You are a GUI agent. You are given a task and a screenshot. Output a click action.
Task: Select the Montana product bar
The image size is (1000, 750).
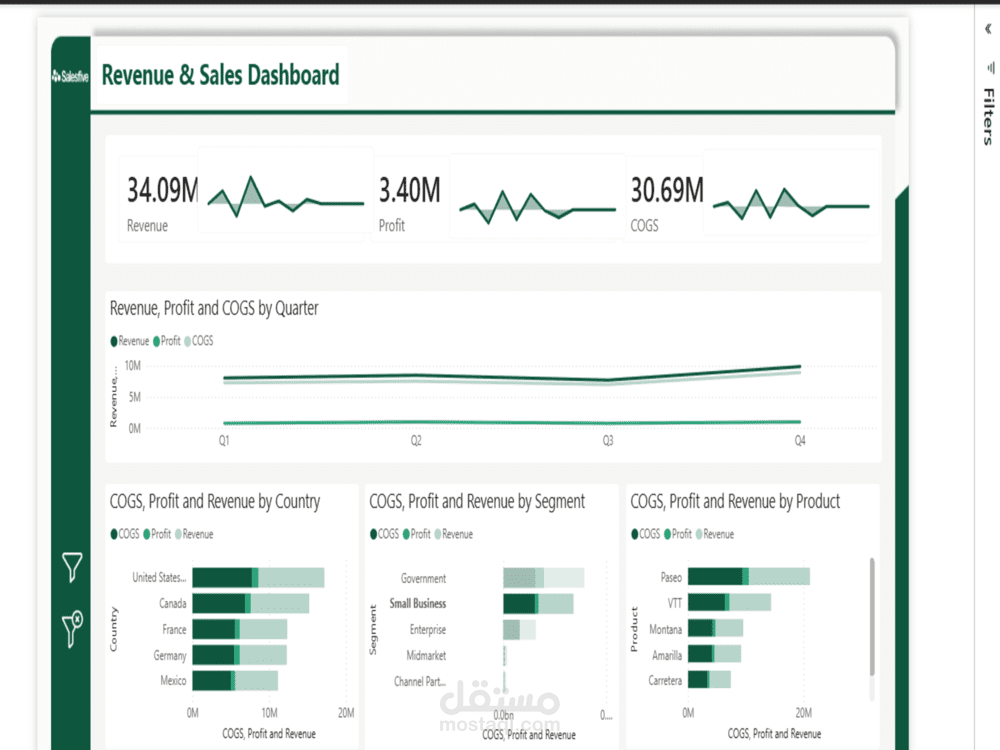(716, 628)
